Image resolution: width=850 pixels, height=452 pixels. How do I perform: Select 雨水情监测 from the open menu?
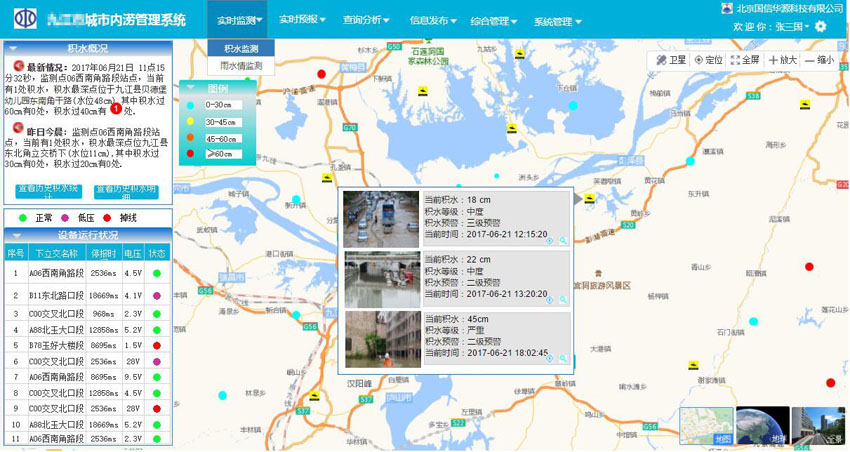241,65
